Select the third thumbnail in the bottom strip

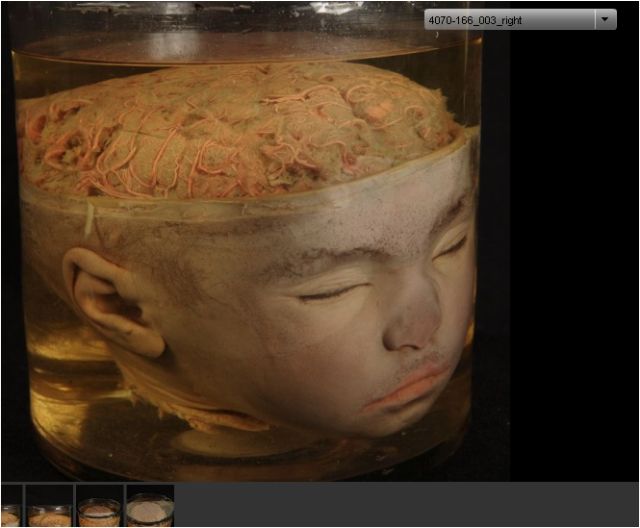pos(100,505)
